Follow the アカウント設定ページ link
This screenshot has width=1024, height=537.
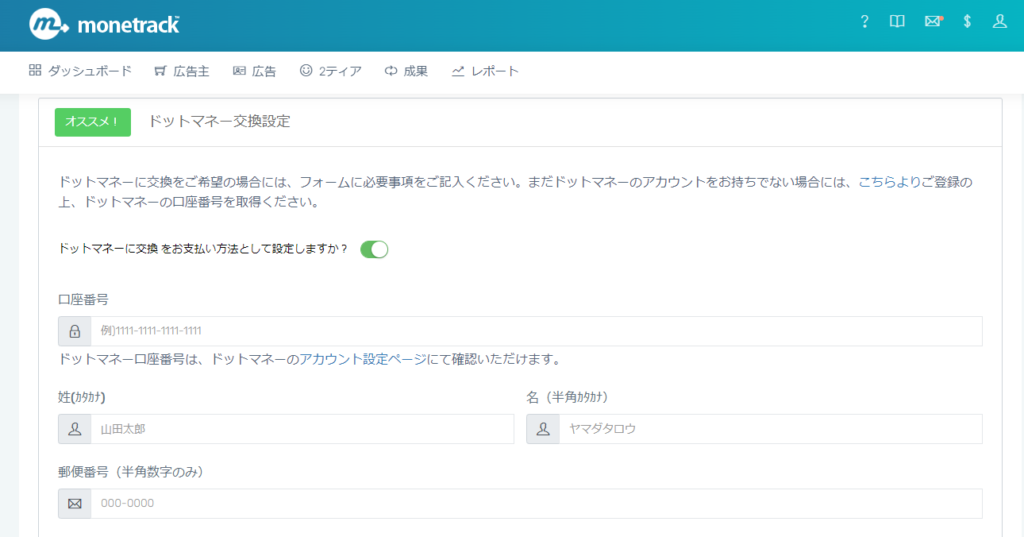click(362, 359)
